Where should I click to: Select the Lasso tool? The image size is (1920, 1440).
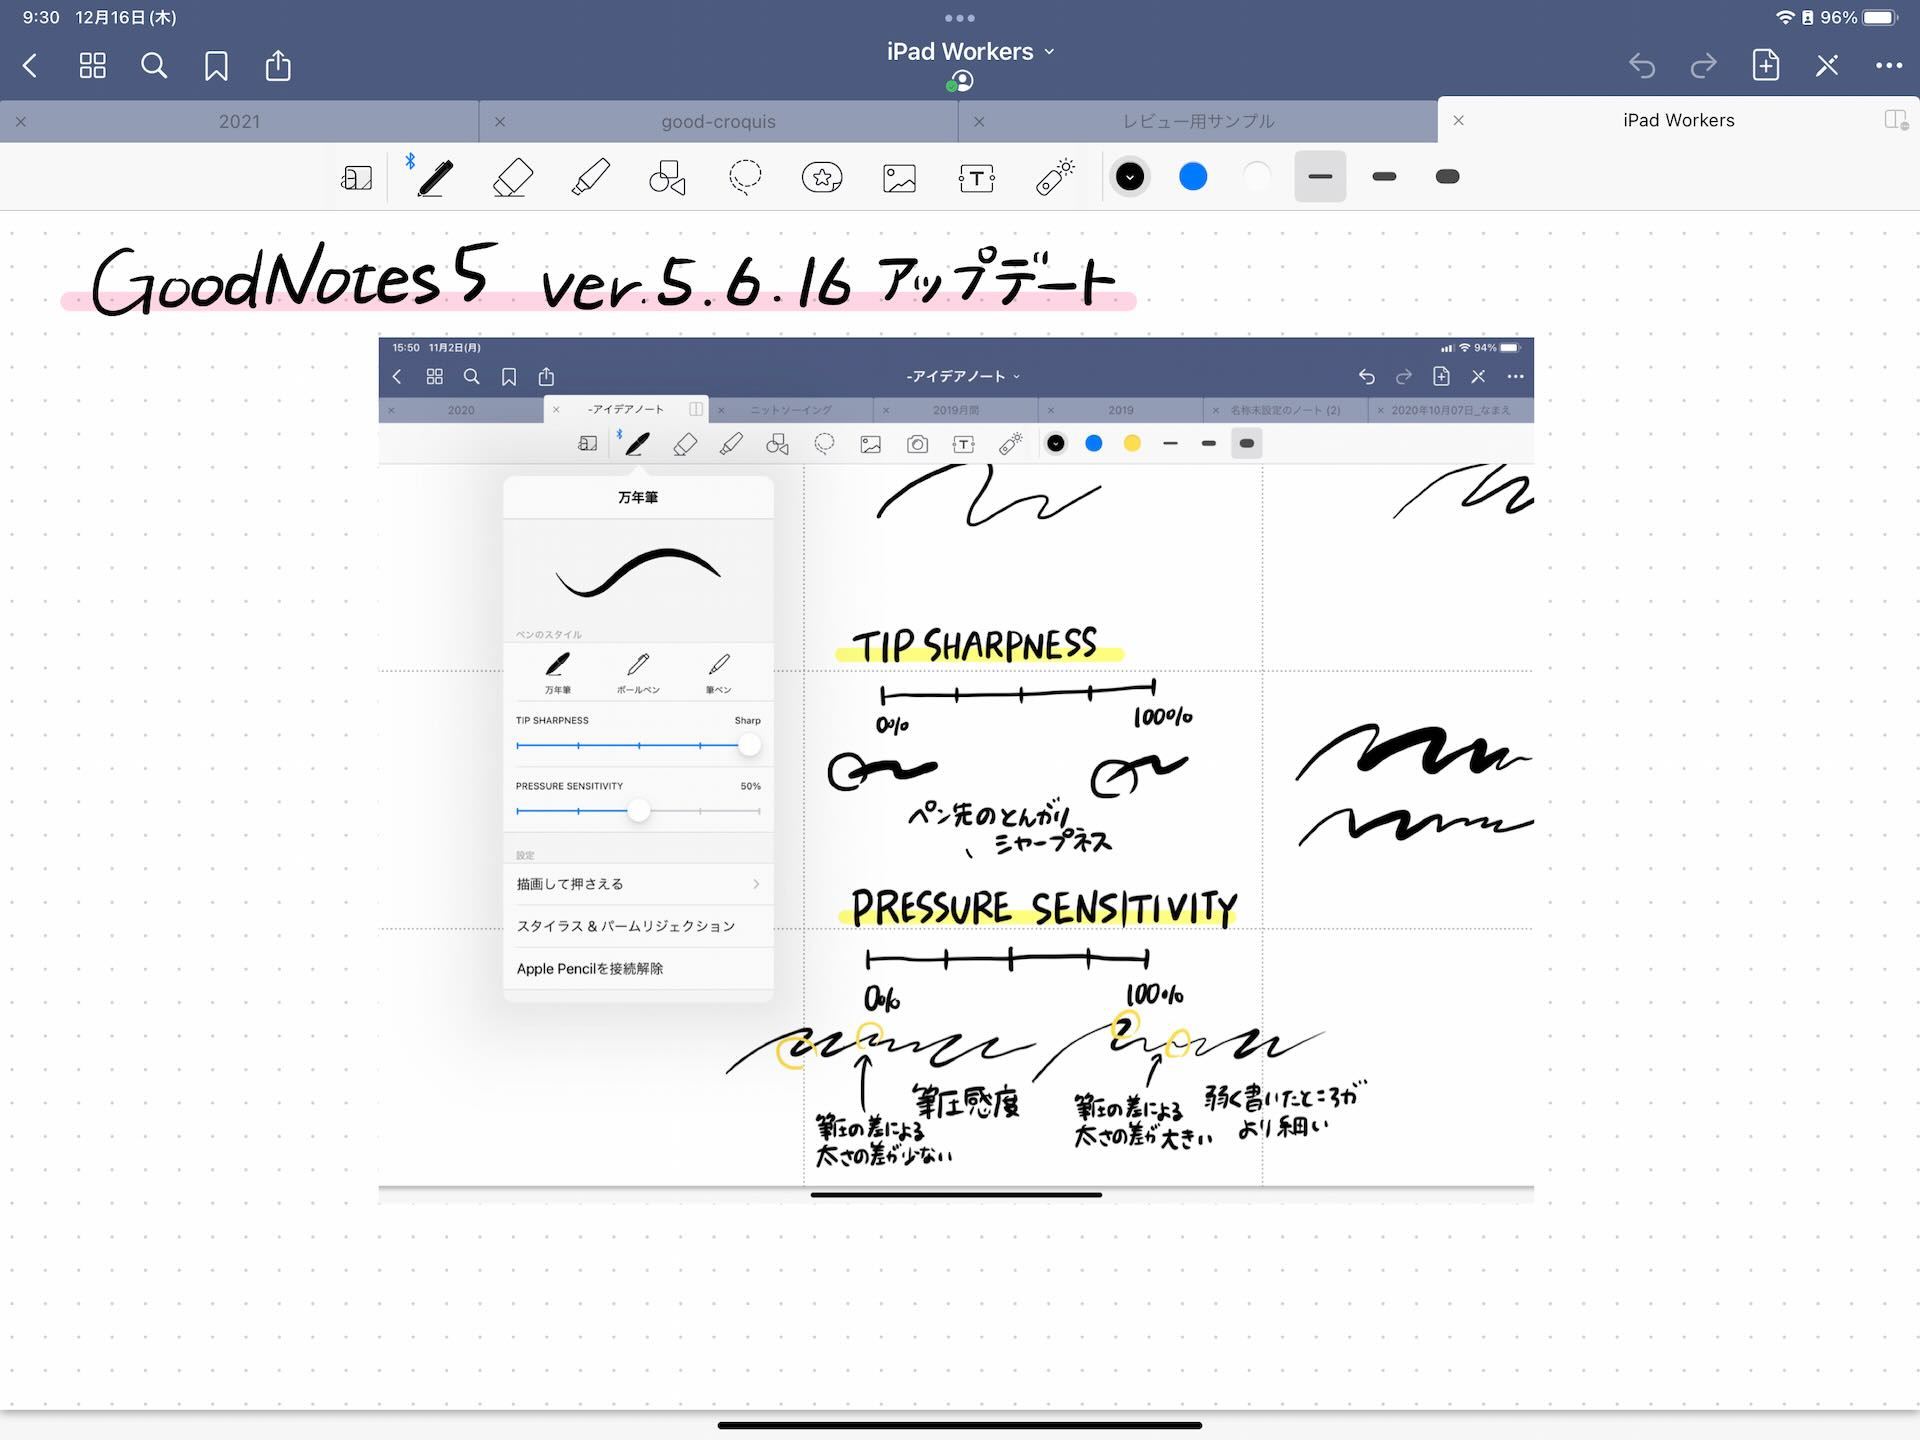pyautogui.click(x=745, y=177)
